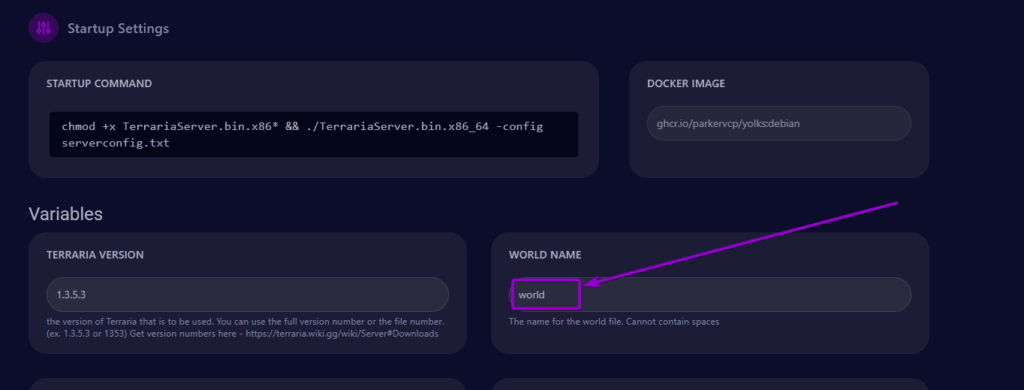Click the Startup Settings sliders icon
1024x390 pixels.
(x=44, y=28)
